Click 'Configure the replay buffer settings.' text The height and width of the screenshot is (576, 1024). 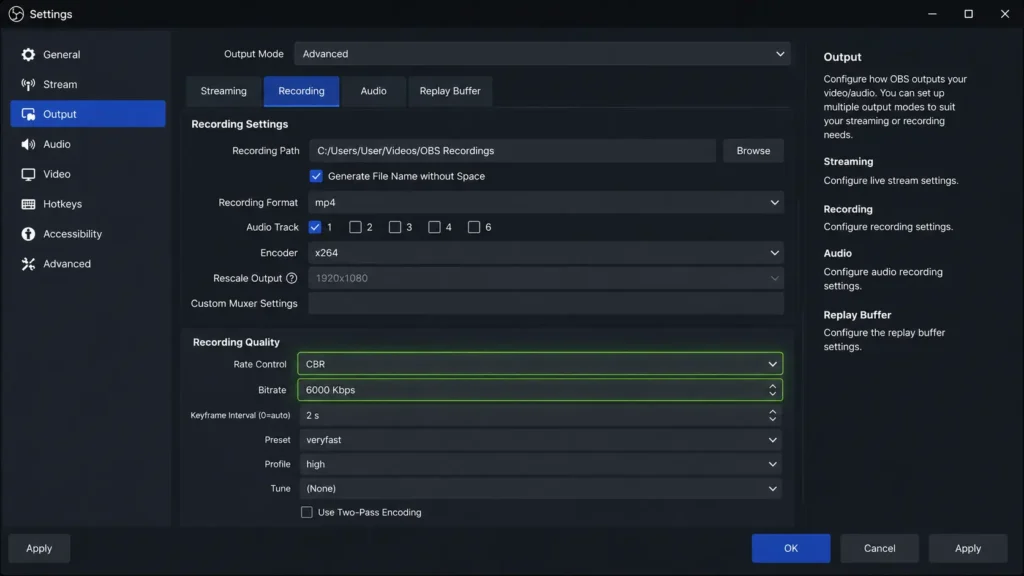[x=884, y=340]
